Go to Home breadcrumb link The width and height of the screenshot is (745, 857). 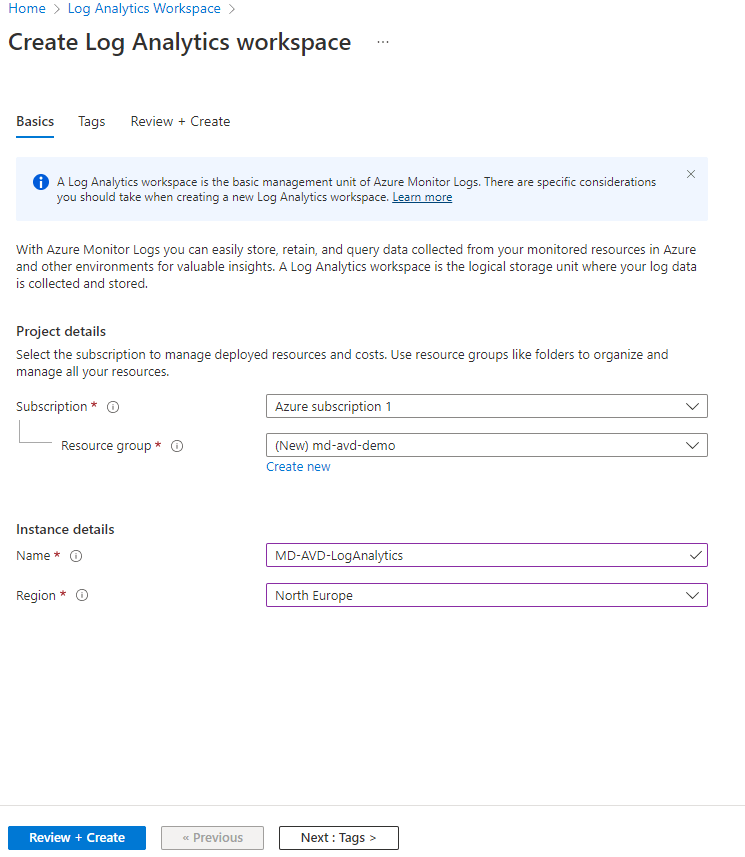27,8
